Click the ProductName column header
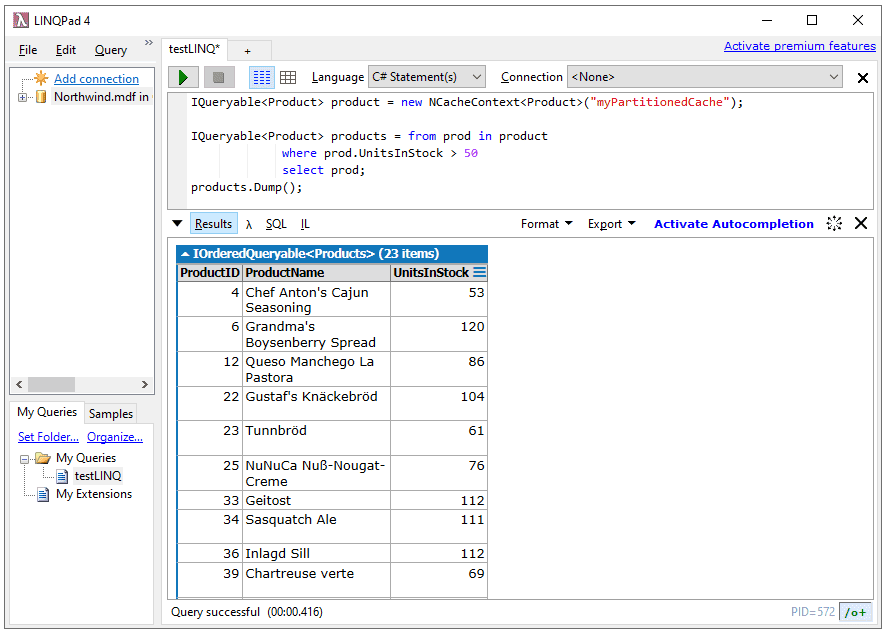Image resolution: width=886 pixels, height=633 pixels. (316, 272)
